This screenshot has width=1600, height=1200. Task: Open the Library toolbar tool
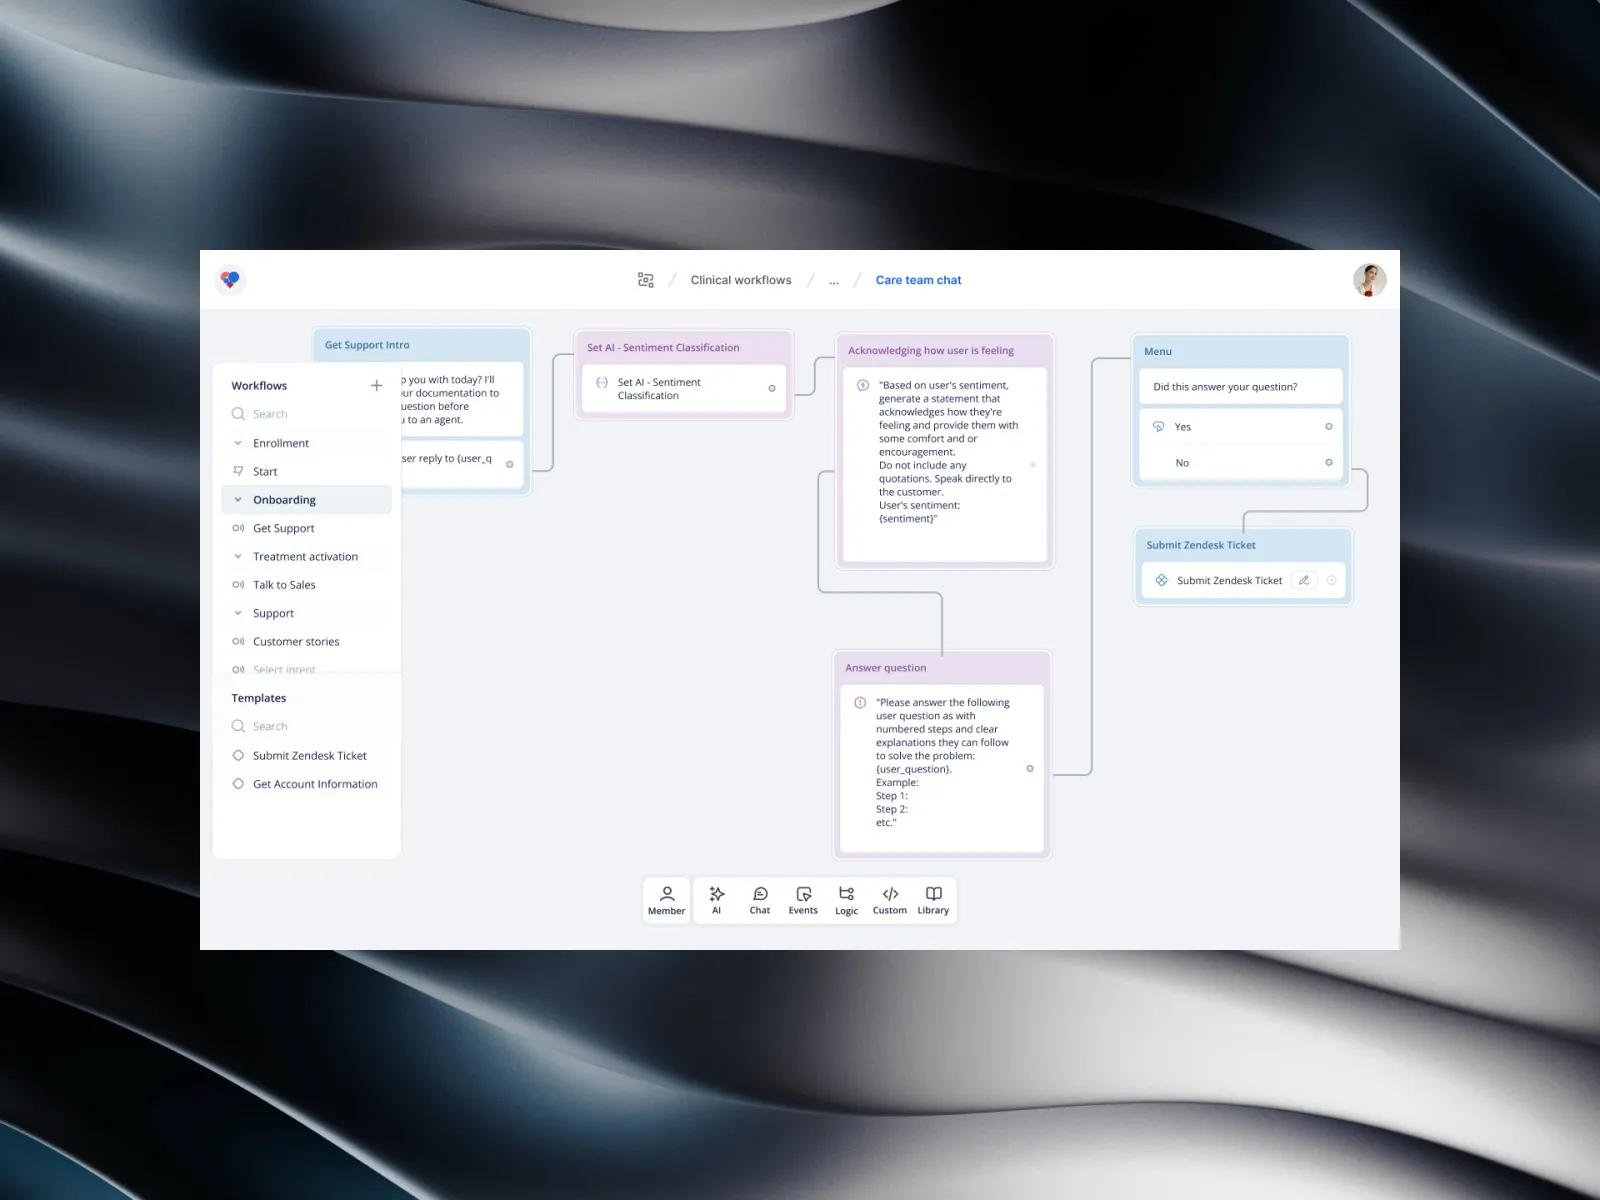click(x=933, y=900)
